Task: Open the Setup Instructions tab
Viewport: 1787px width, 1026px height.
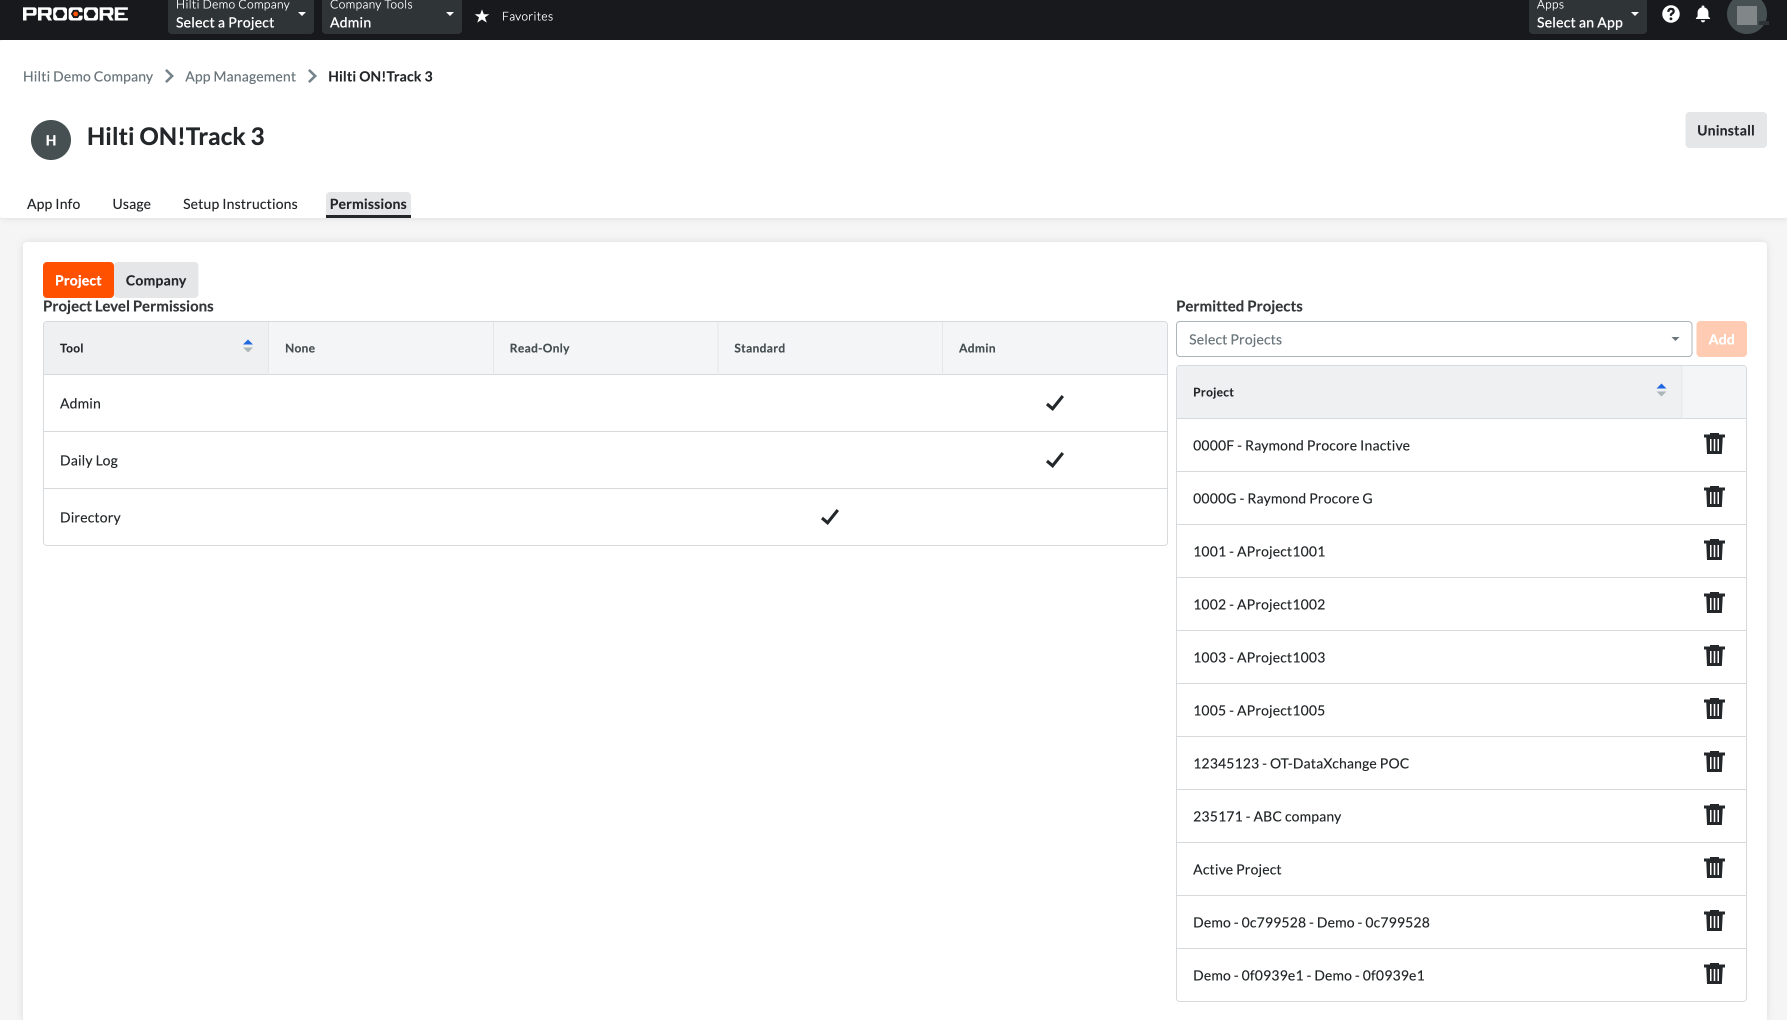Action: (240, 204)
